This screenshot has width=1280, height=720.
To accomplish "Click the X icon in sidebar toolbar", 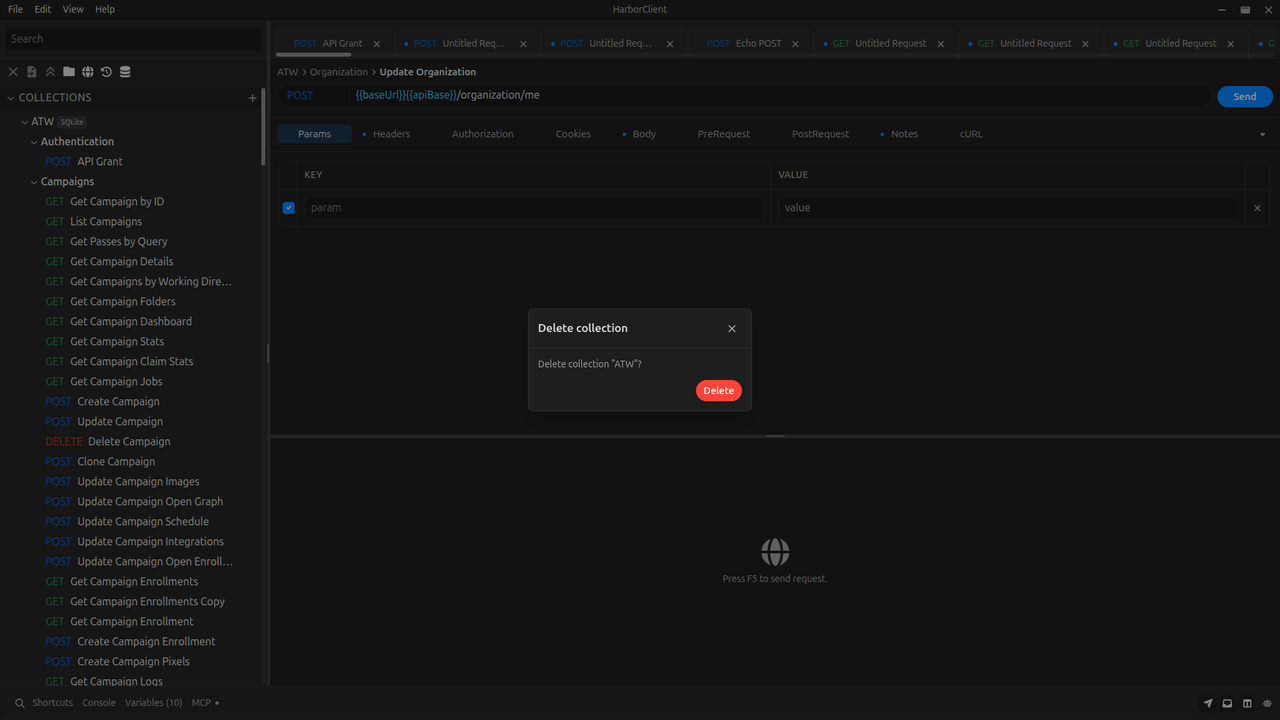I will click(x=13, y=72).
